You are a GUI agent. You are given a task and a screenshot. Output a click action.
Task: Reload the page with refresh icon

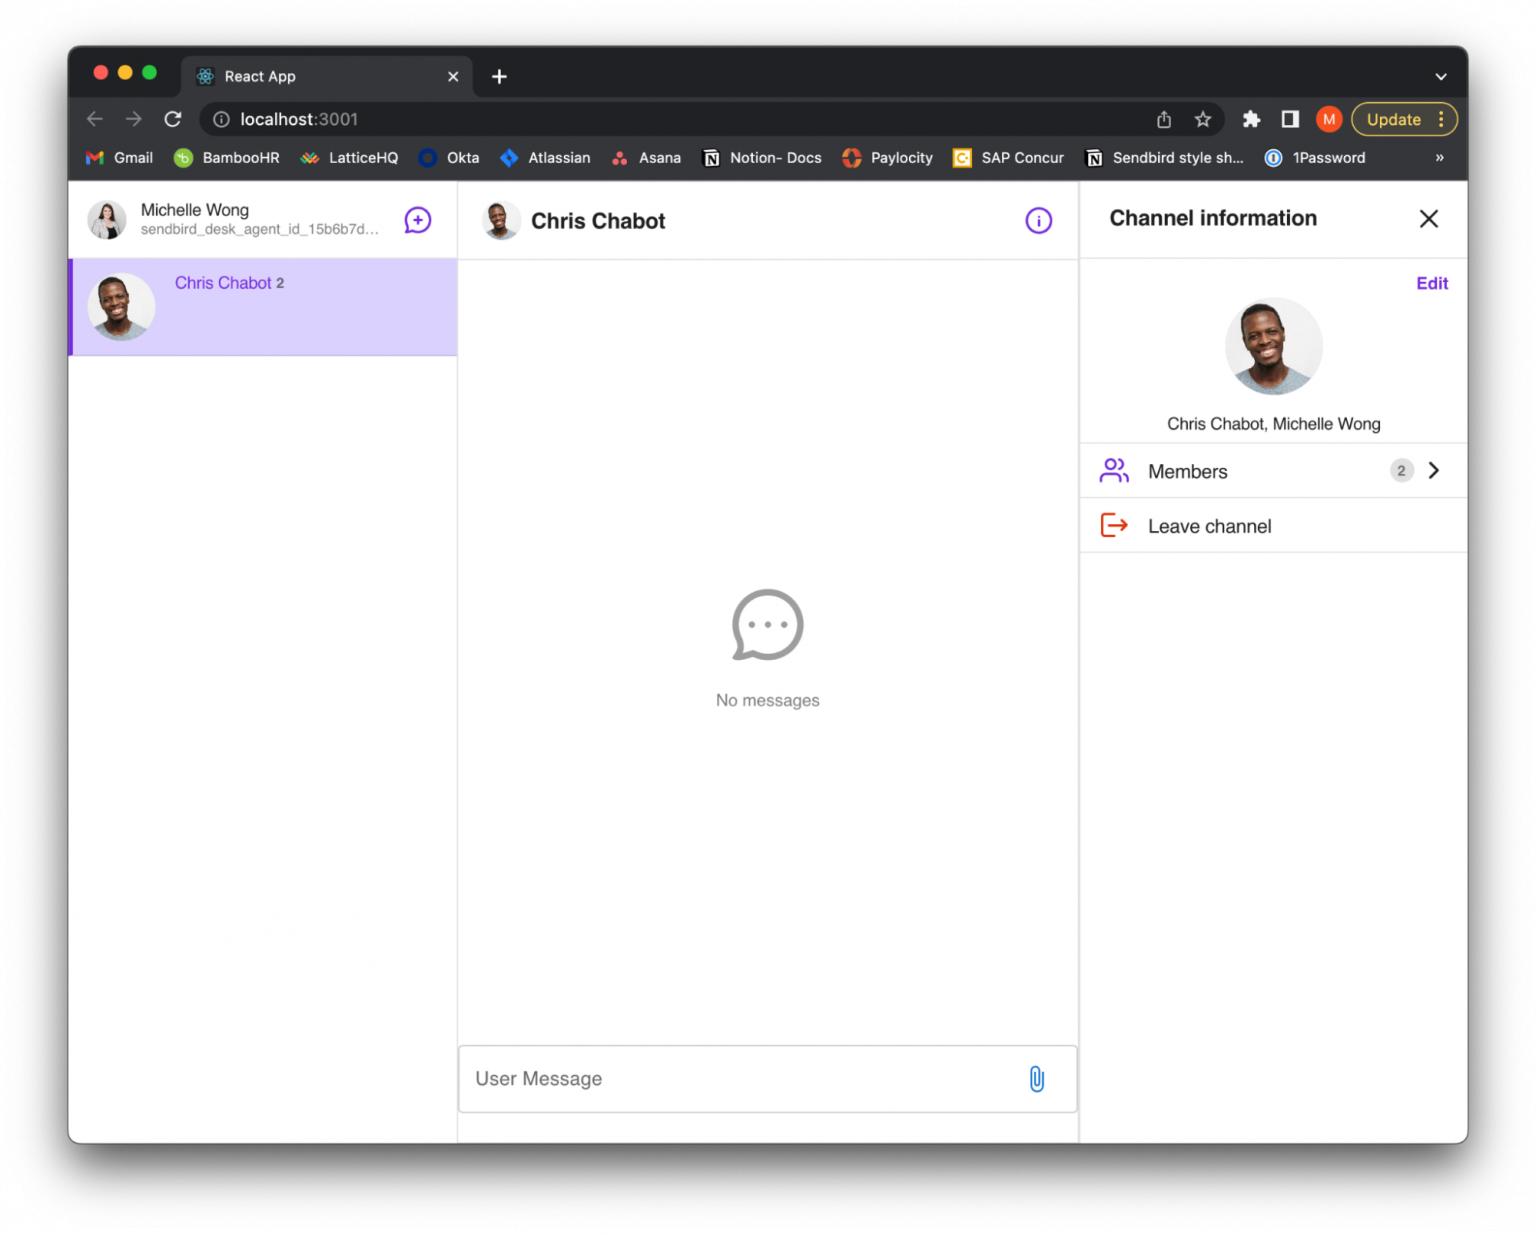[173, 119]
